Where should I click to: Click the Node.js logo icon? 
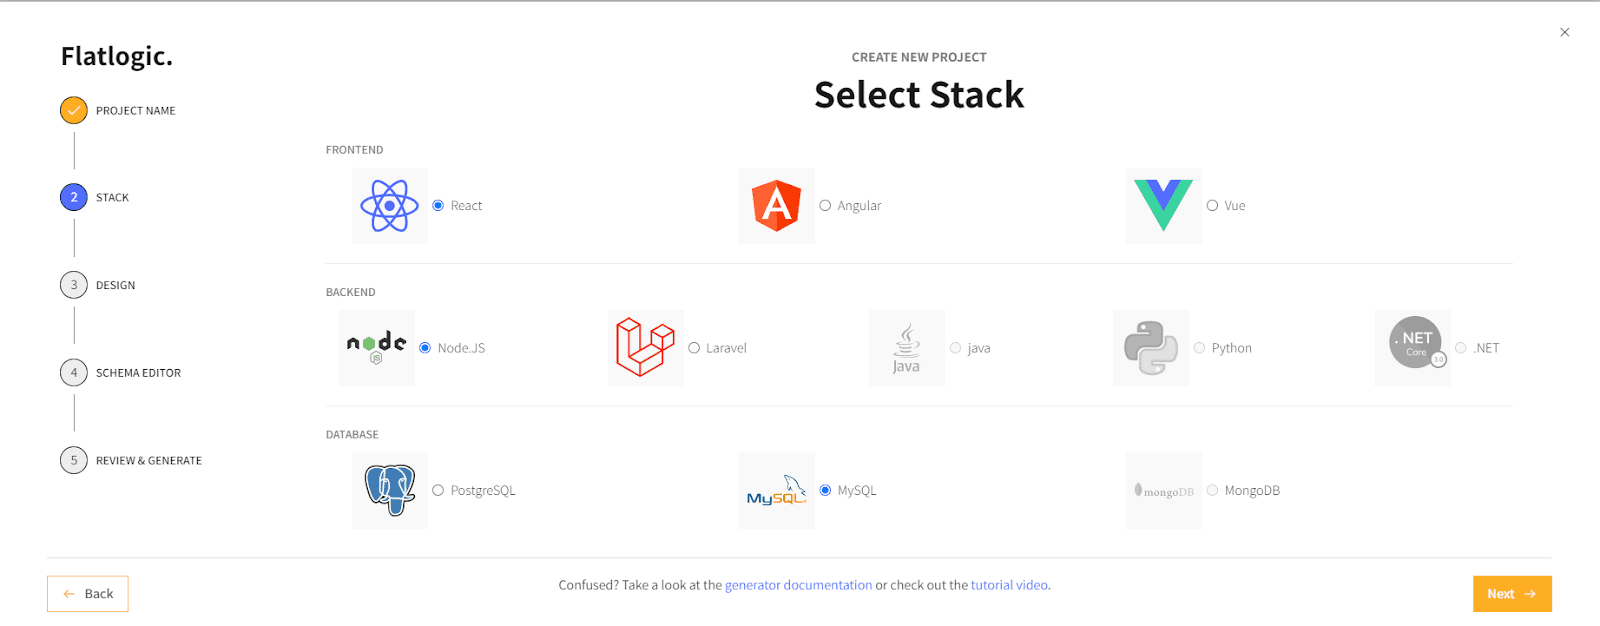pos(376,347)
